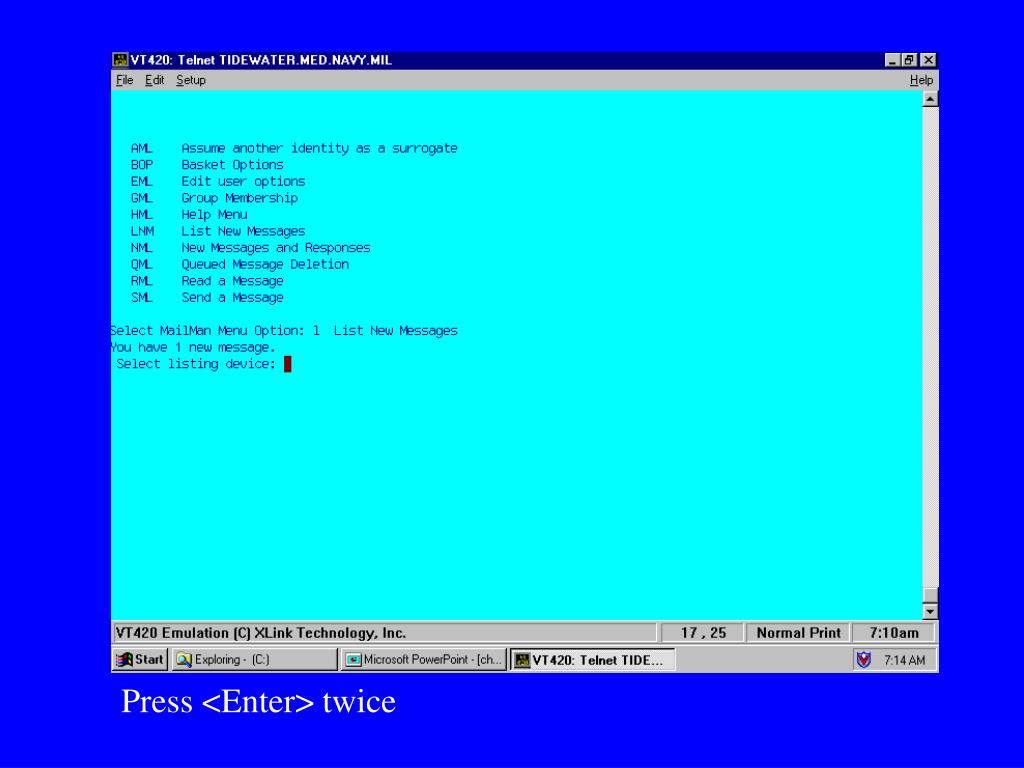Click the VT420 icon in taskbar button

522,660
